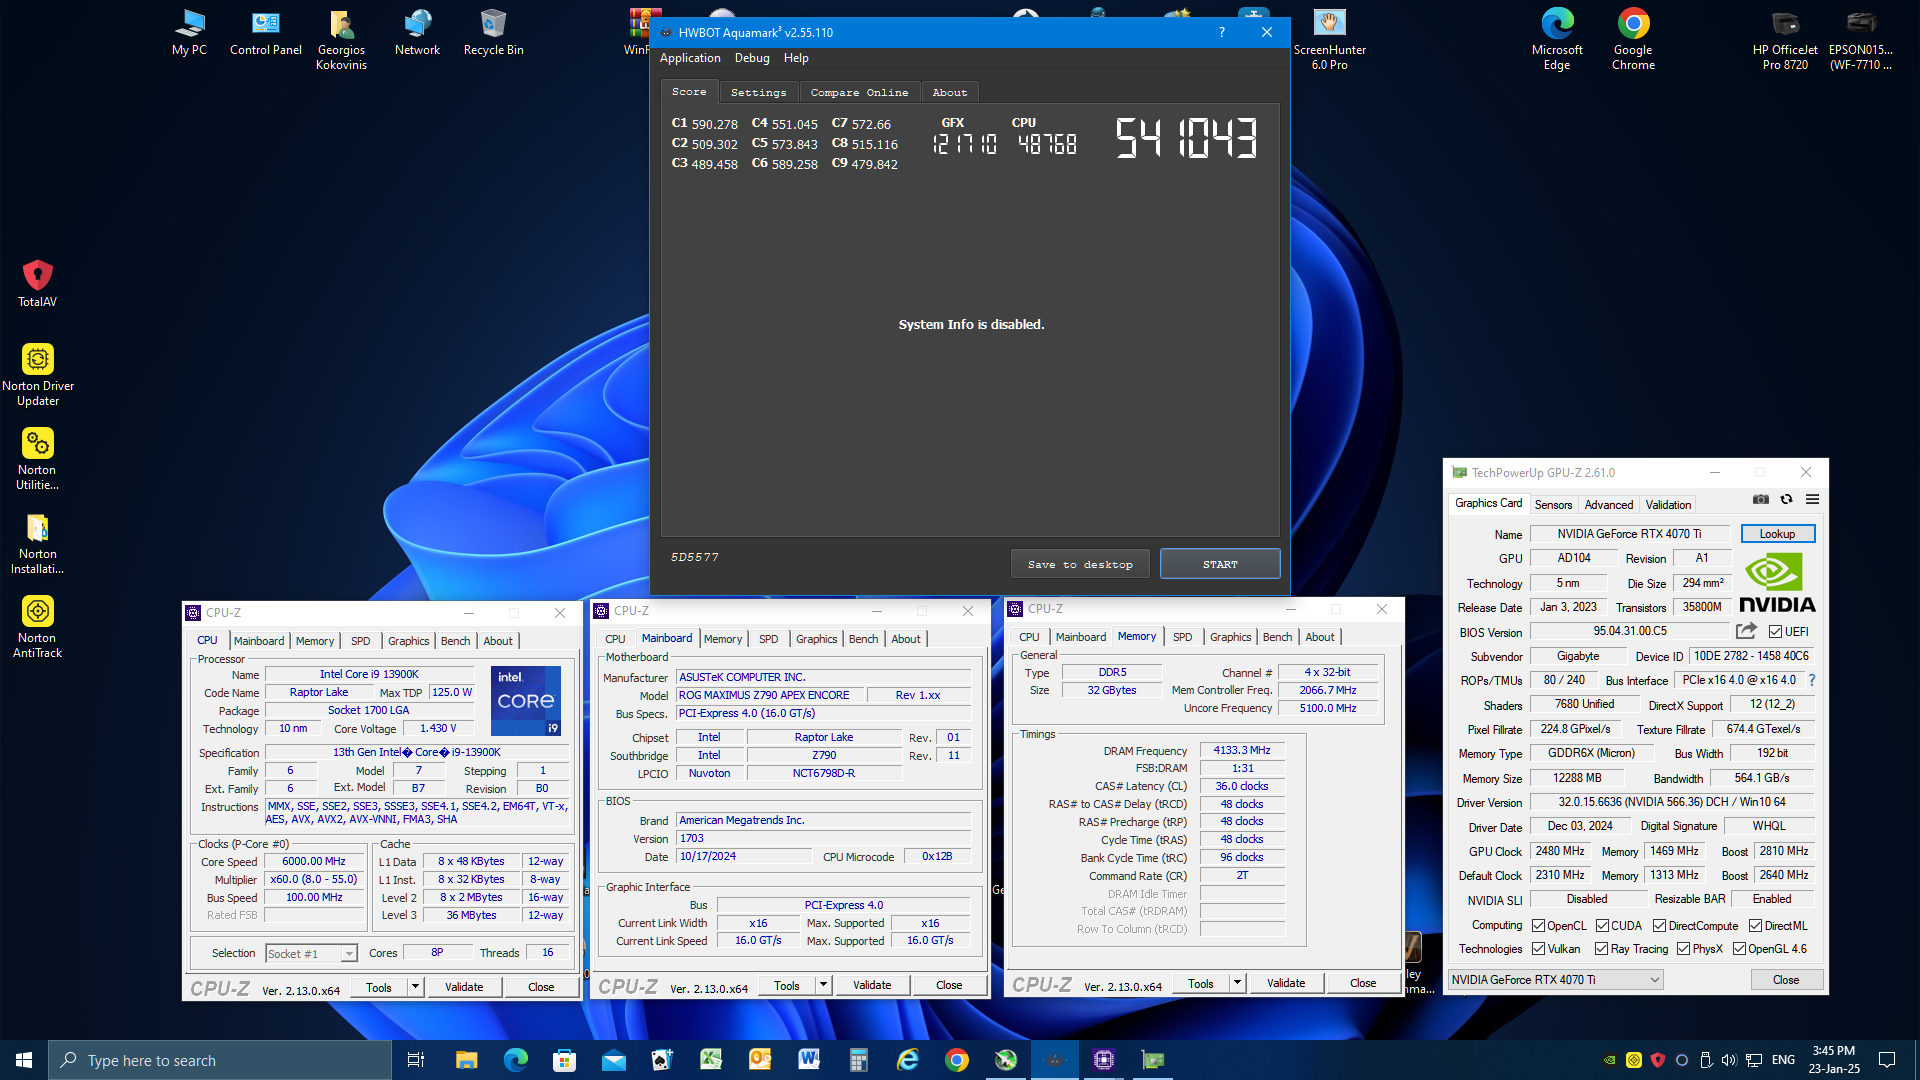Open the Norton Driver Updater desktop icon
This screenshot has height=1080, width=1920.
click(x=37, y=375)
